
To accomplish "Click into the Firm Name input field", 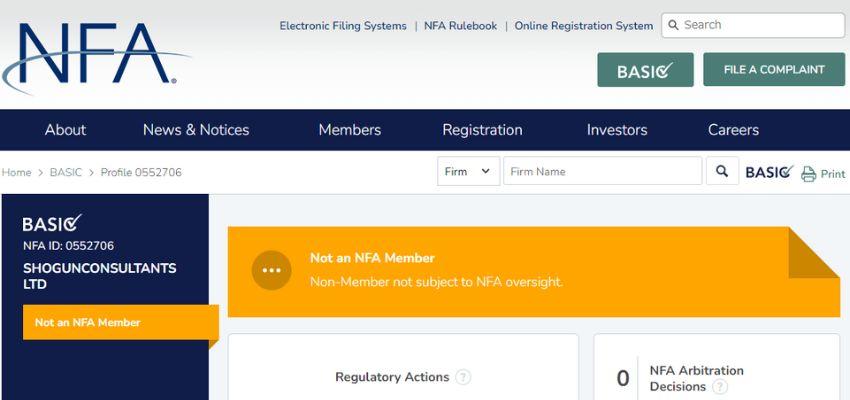I will 602,171.
